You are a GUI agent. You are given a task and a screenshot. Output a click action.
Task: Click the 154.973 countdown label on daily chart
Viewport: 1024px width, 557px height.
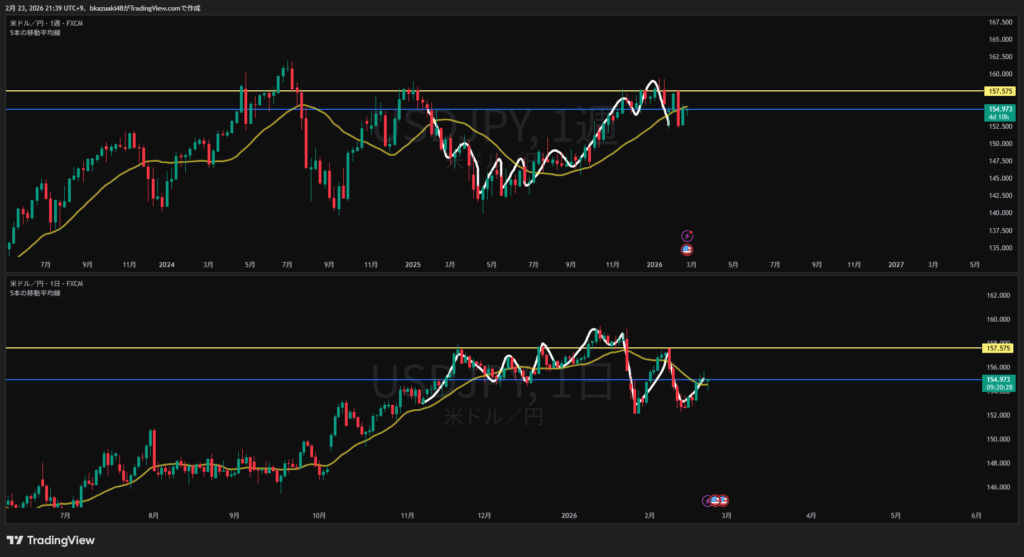point(998,383)
